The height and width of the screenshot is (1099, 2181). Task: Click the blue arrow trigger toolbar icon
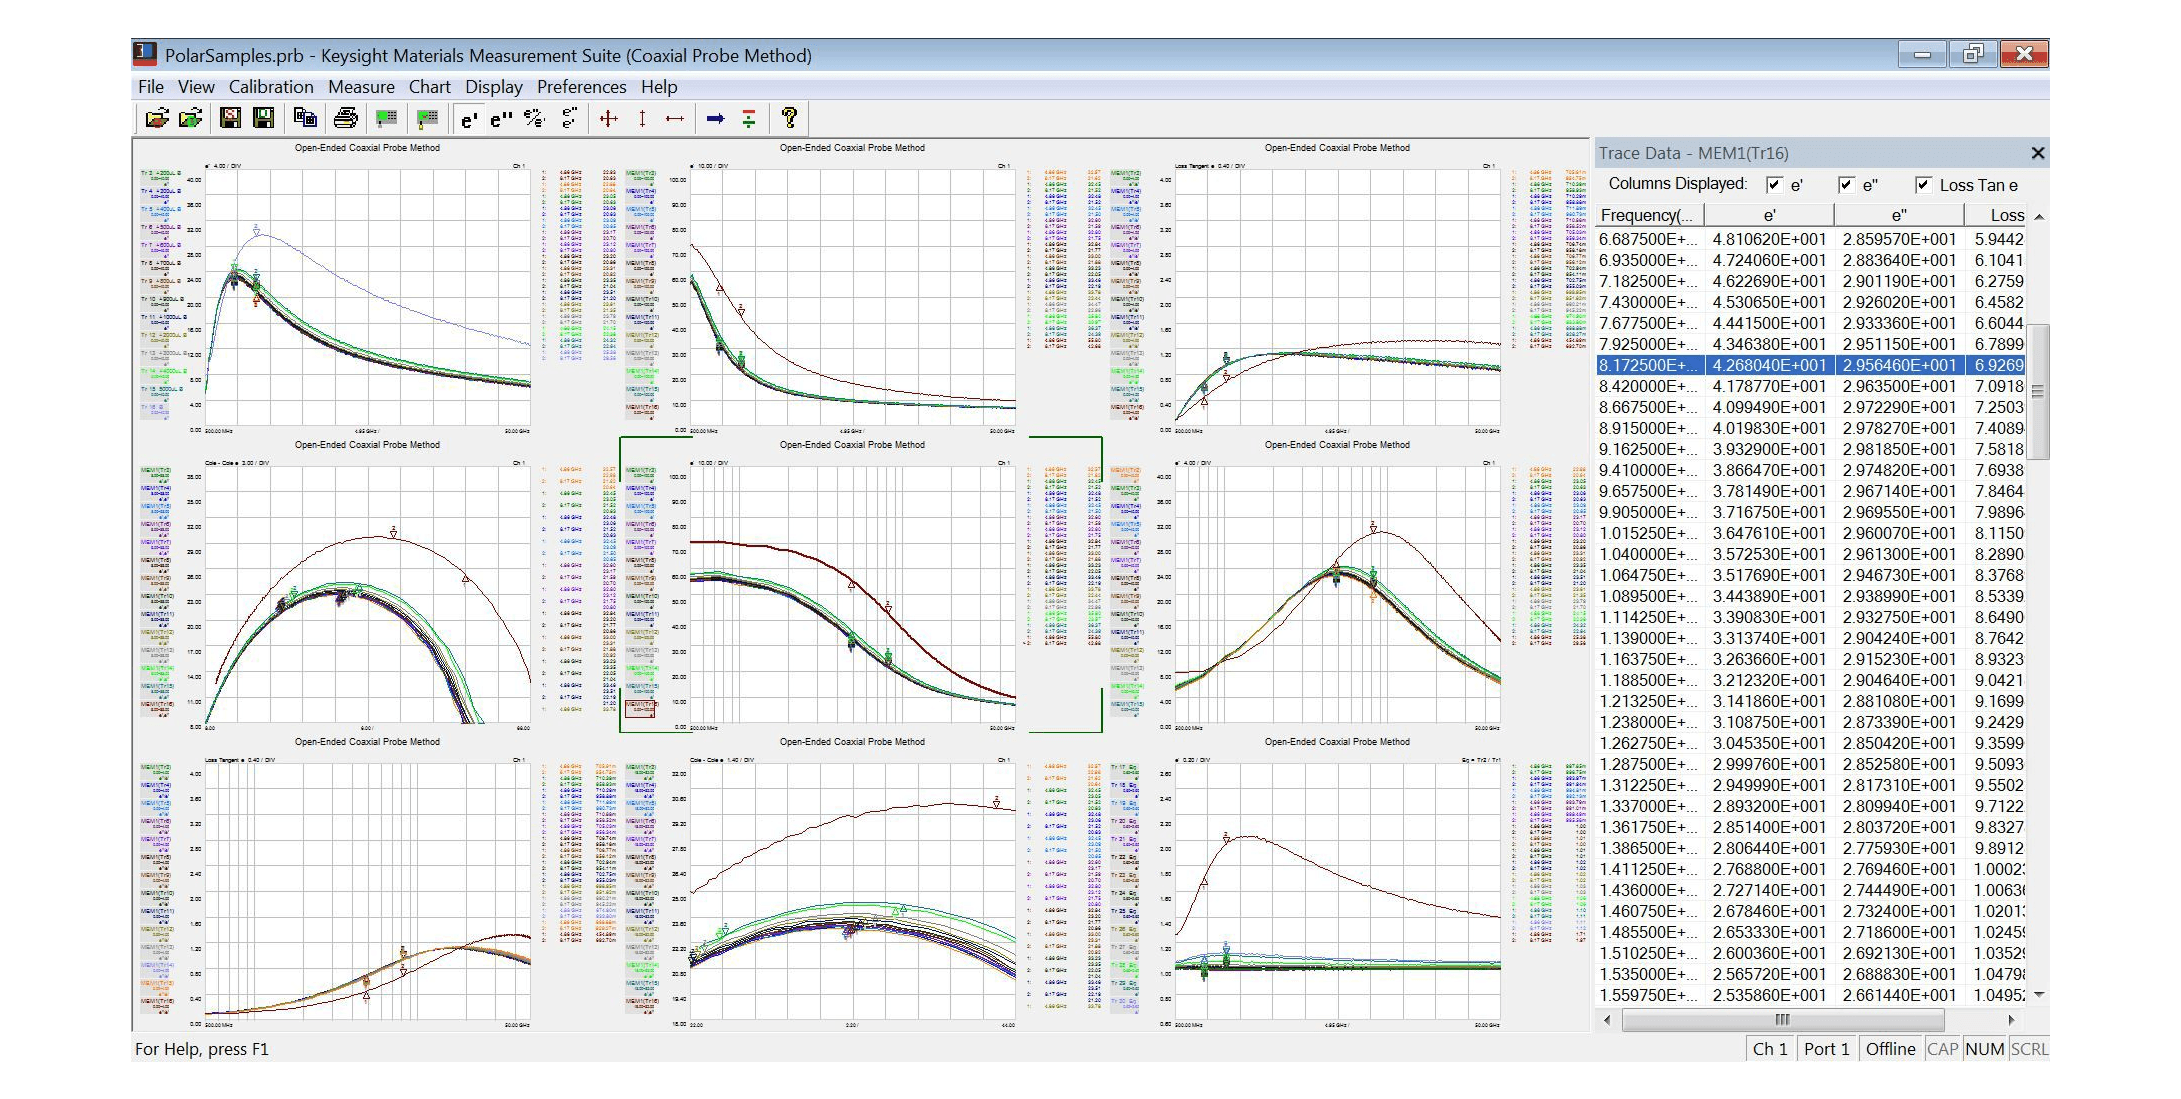tap(716, 119)
